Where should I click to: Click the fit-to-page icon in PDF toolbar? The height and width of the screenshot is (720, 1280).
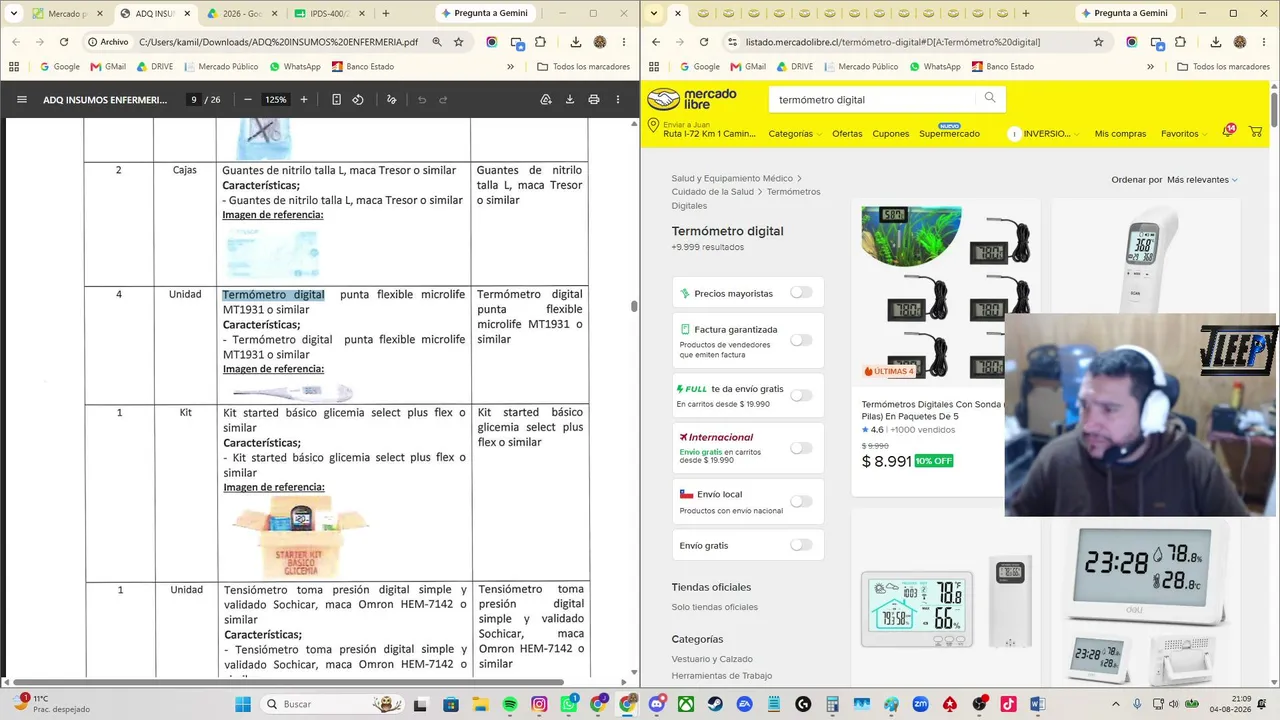(336, 100)
